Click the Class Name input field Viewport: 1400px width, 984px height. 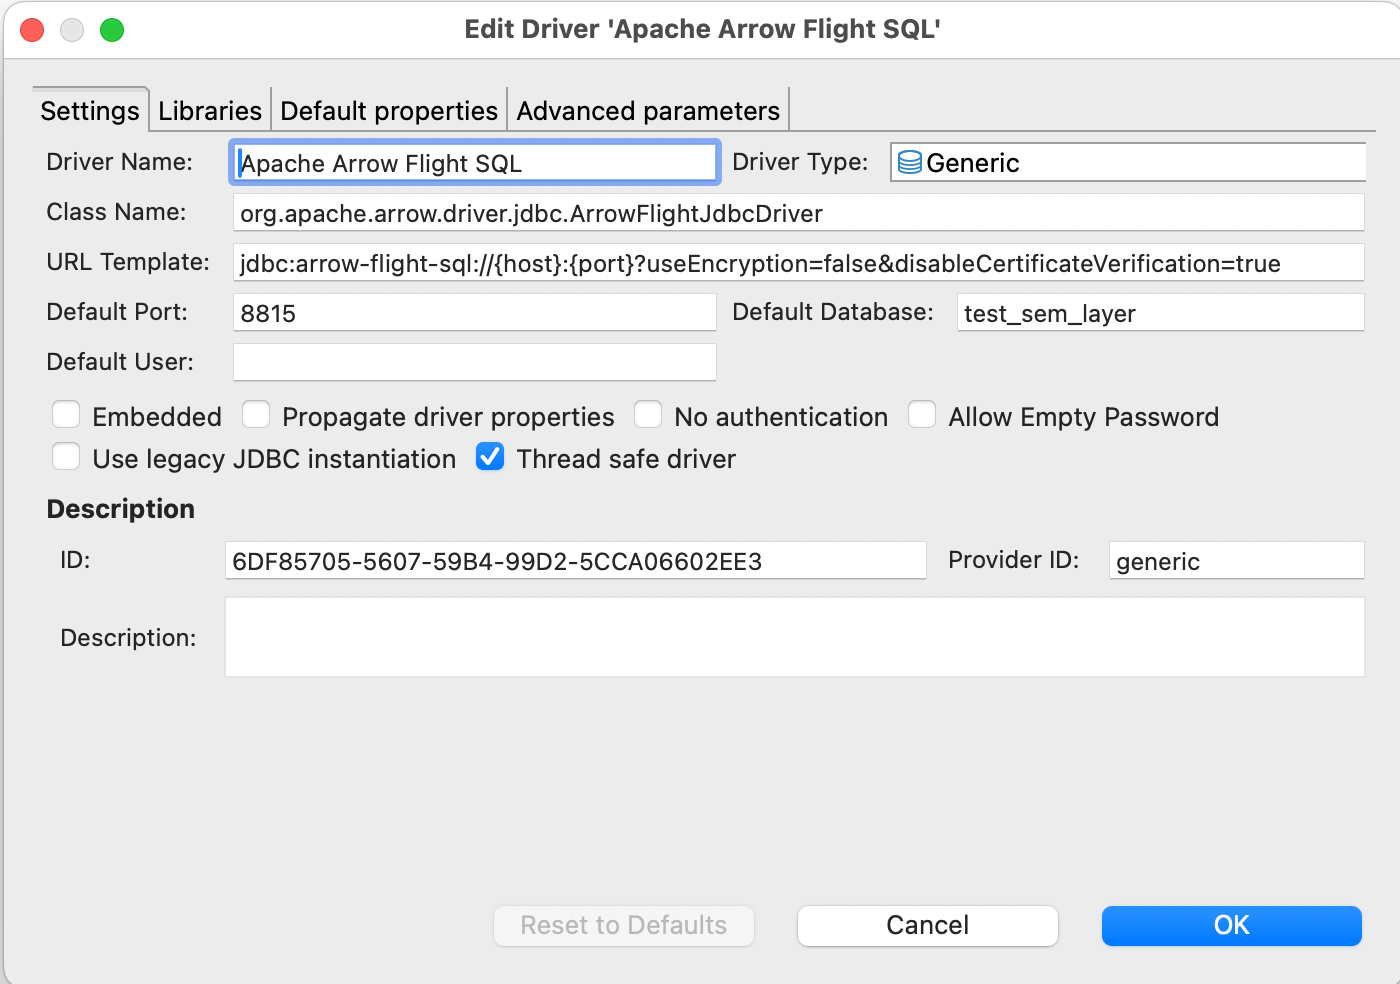pos(799,212)
